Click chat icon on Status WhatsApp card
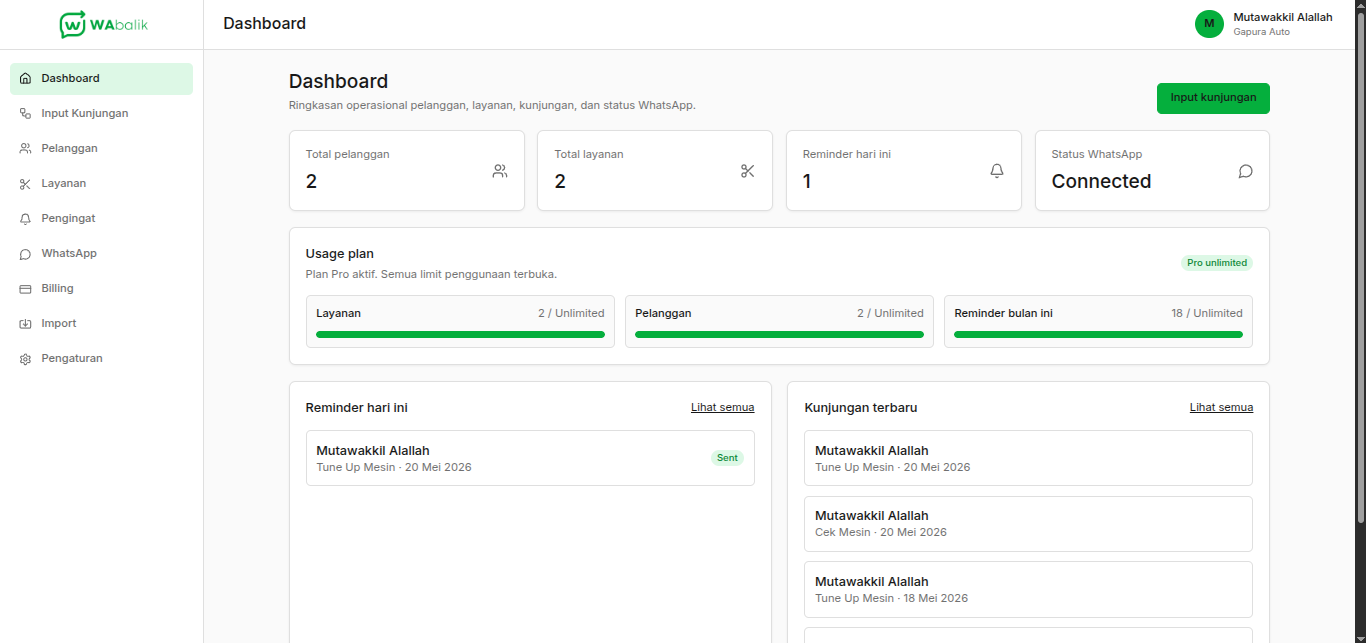This screenshot has width=1366, height=643. click(x=1245, y=171)
